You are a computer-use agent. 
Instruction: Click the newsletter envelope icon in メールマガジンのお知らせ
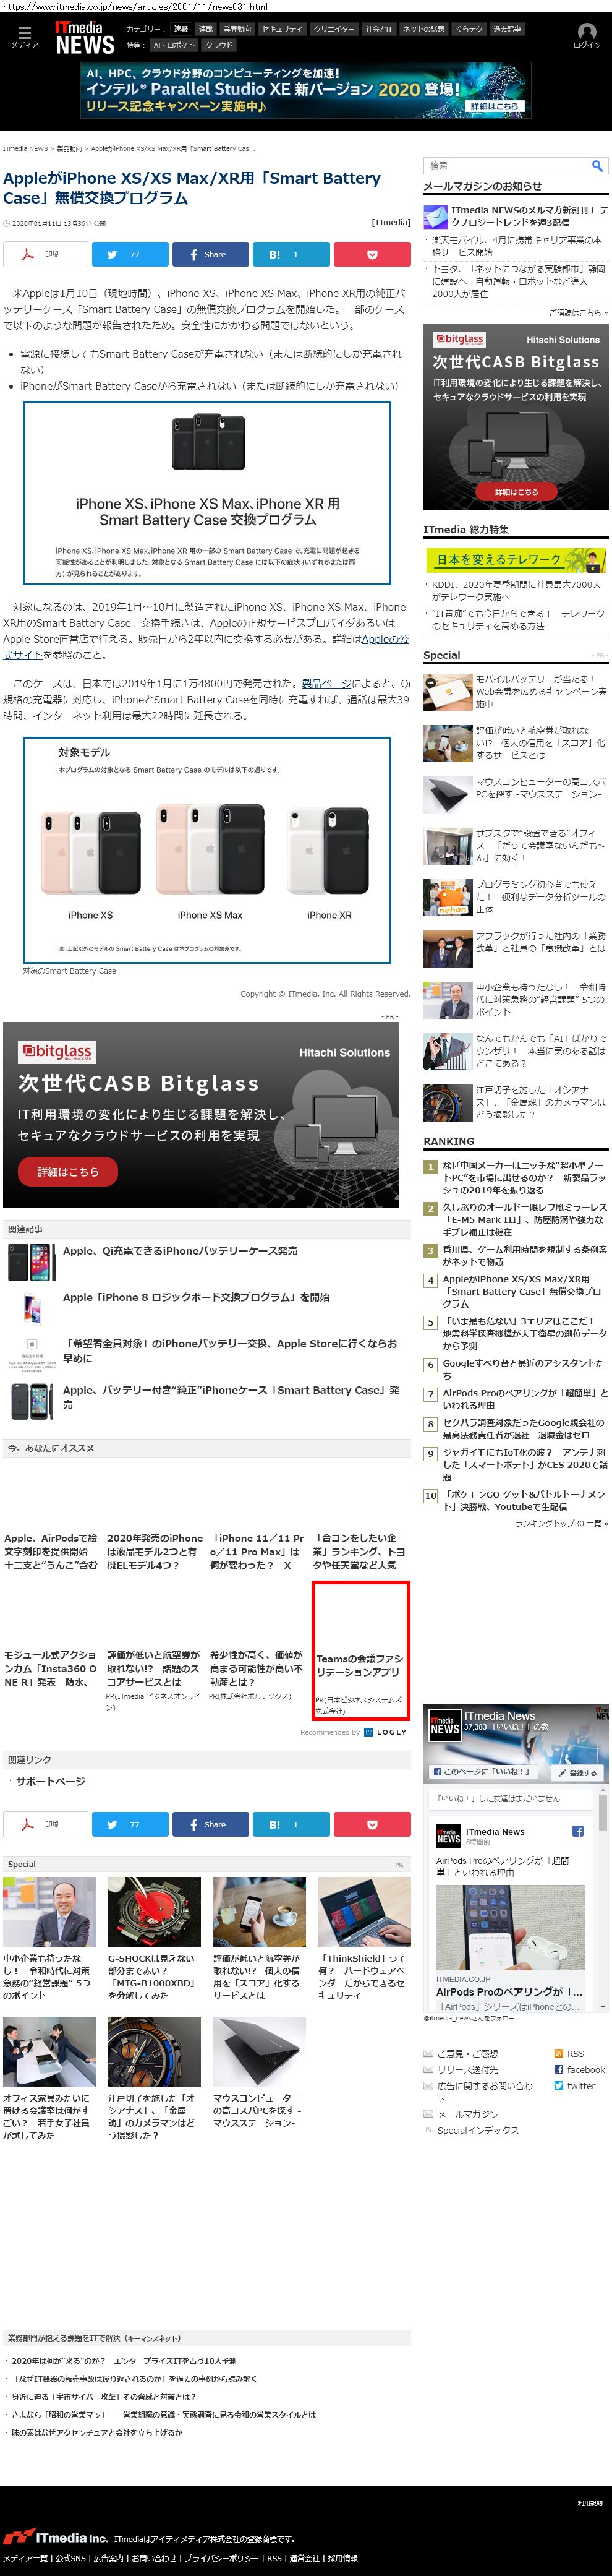tap(435, 216)
